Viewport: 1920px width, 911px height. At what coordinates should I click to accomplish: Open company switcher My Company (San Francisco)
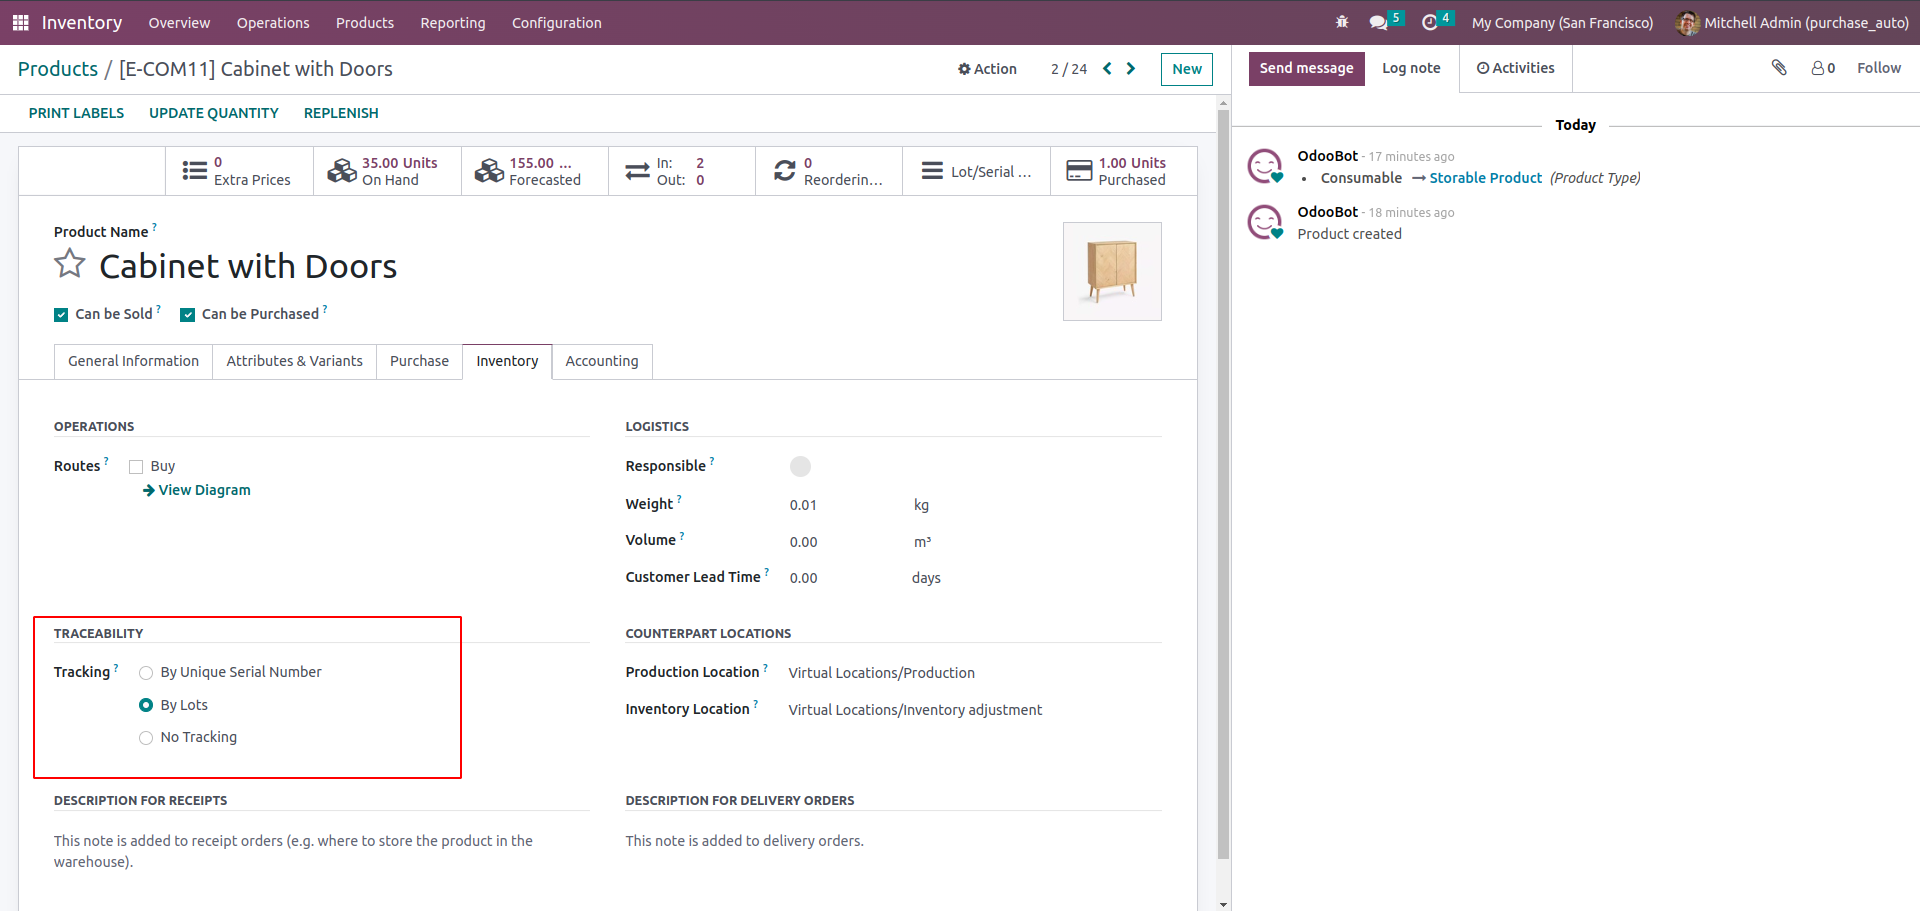click(x=1562, y=22)
